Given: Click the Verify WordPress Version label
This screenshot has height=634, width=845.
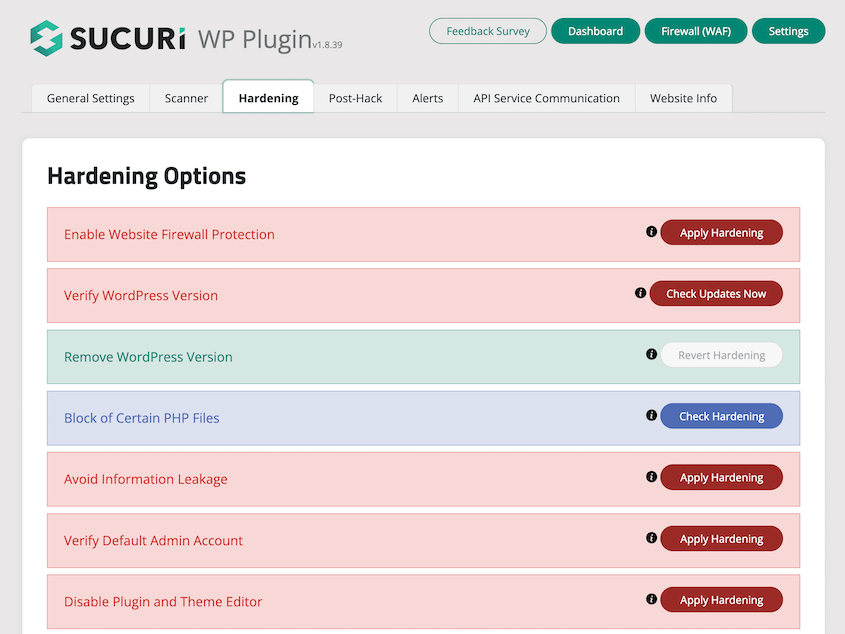Looking at the screenshot, I should [x=141, y=296].
